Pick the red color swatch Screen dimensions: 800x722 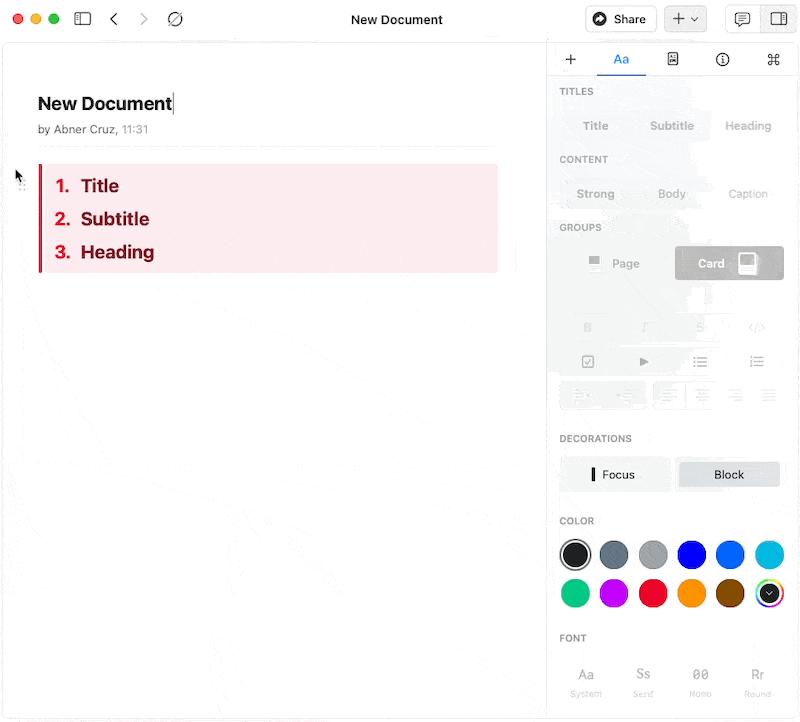tap(653, 593)
